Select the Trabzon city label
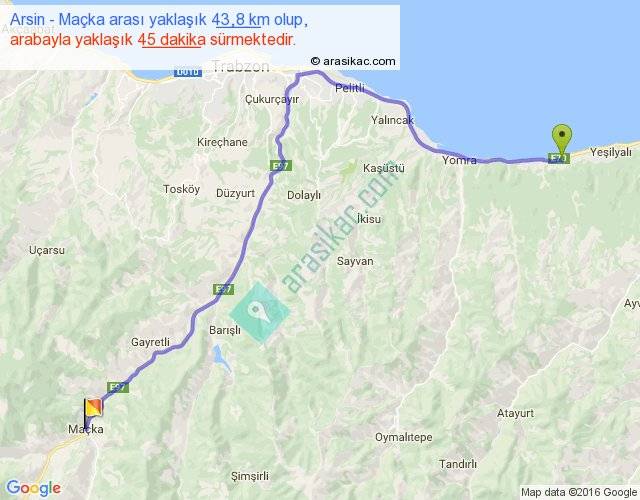The height and width of the screenshot is (500, 640). pos(241,67)
